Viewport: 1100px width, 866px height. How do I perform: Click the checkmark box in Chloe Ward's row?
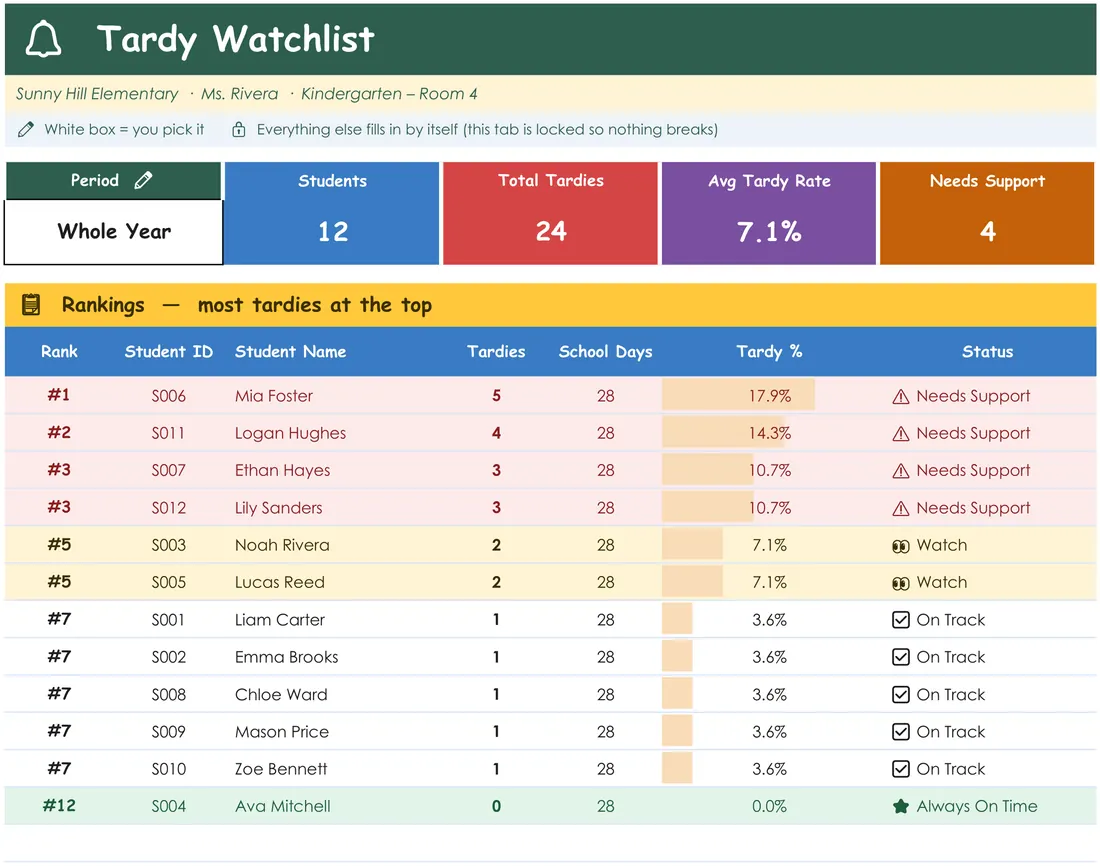click(901, 695)
